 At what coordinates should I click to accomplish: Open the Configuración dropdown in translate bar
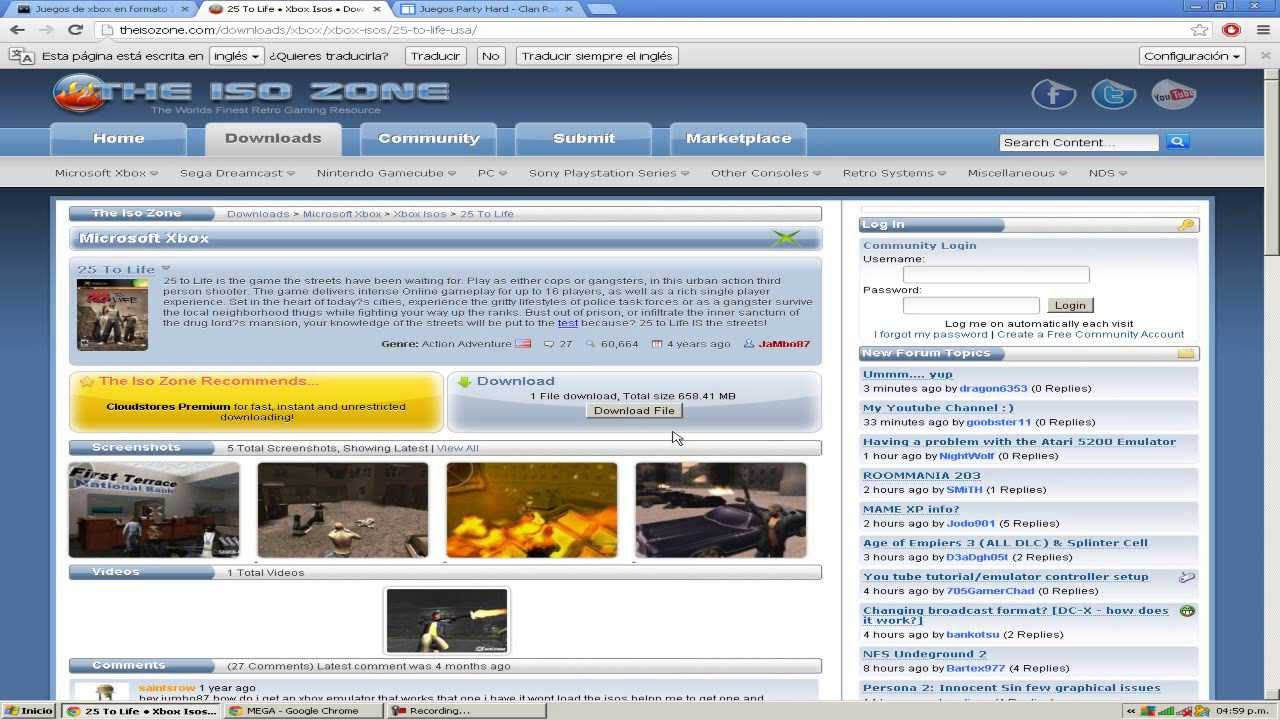click(1192, 56)
